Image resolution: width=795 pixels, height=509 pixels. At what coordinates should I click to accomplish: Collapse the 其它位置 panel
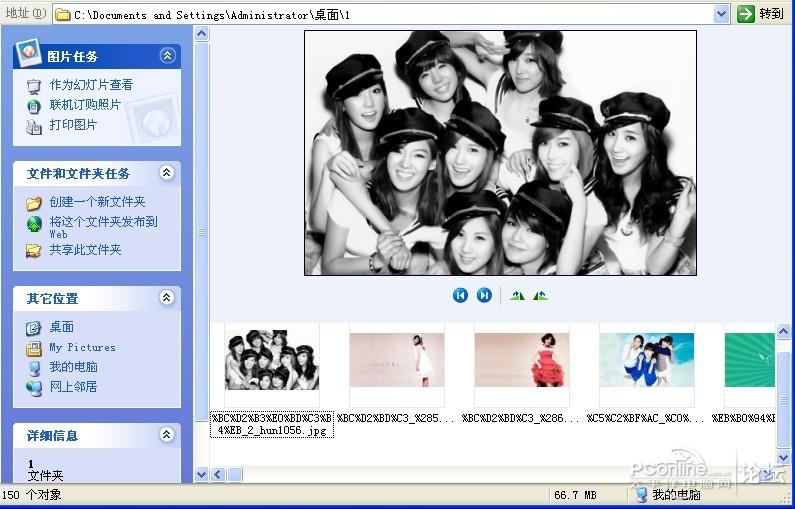(x=167, y=298)
